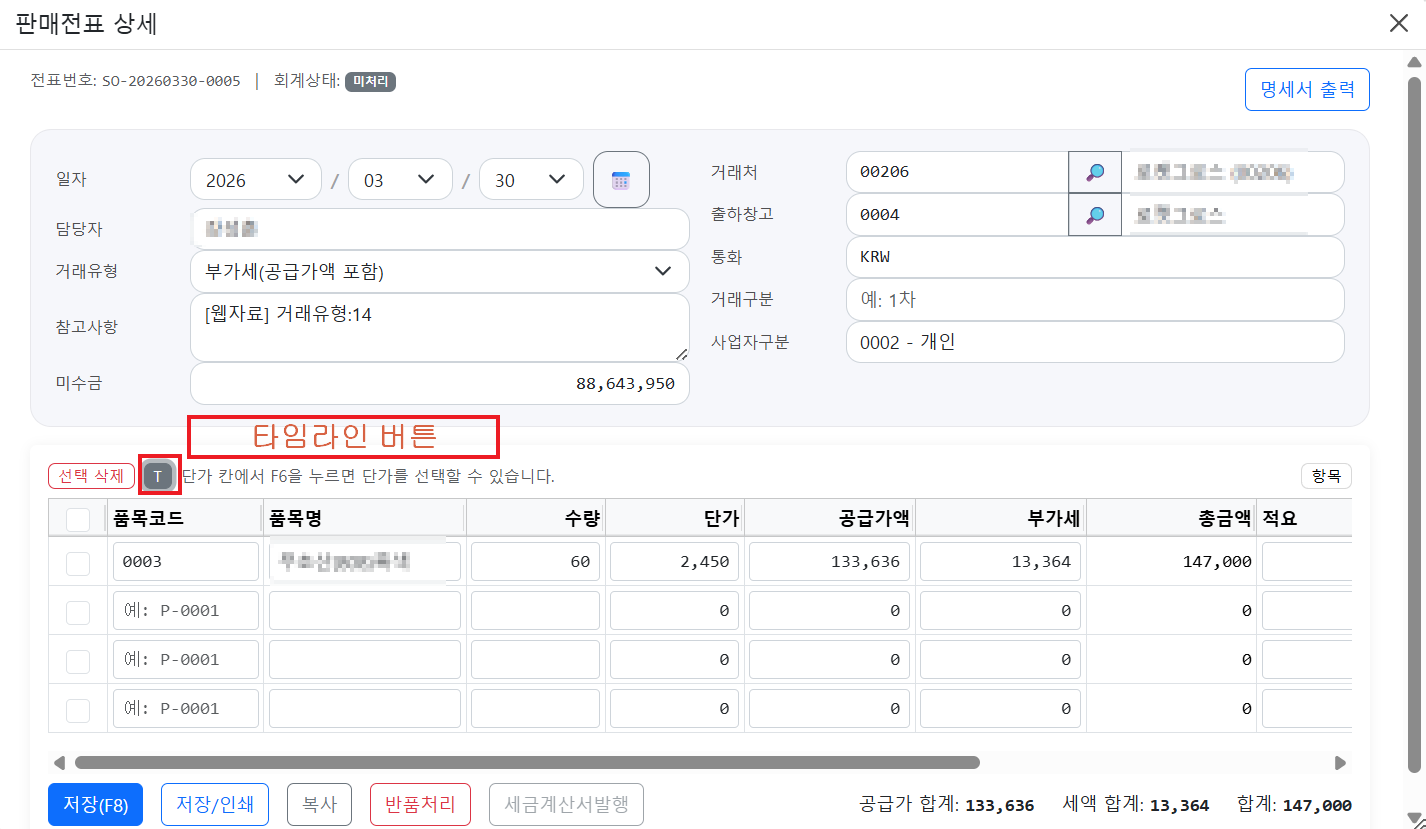The width and height of the screenshot is (1426, 829).
Task: Click the 품목코드 cell 0003
Action: coord(185,562)
